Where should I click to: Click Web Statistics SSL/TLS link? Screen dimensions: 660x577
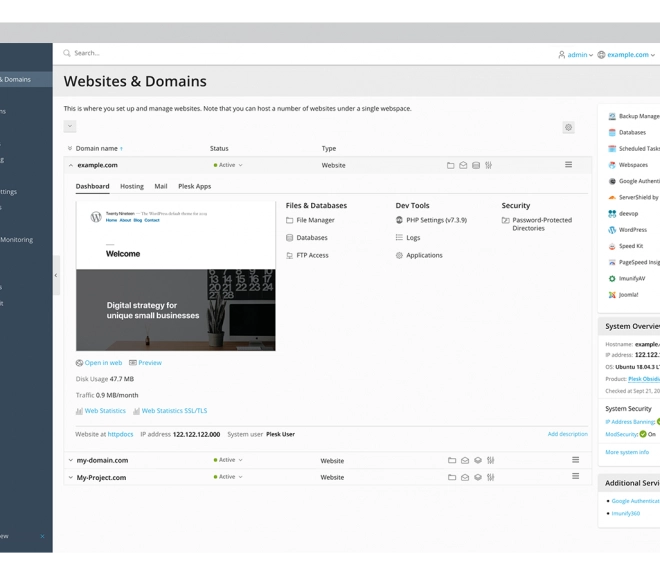[170, 411]
